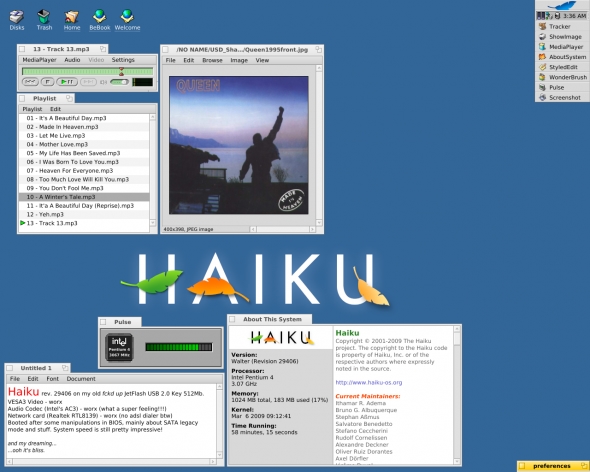Select Tracker in the Deskbar

[x=562, y=26]
